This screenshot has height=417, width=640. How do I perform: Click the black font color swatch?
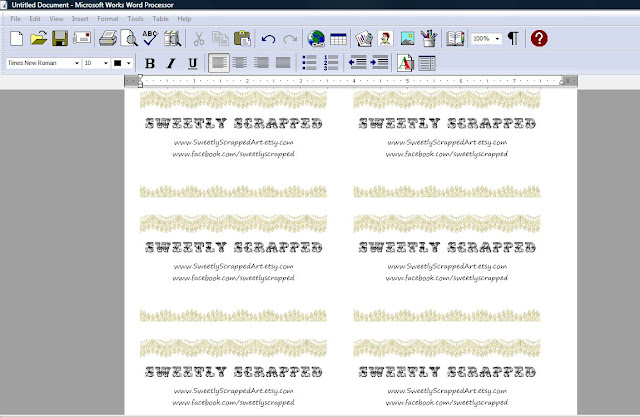click(x=118, y=63)
